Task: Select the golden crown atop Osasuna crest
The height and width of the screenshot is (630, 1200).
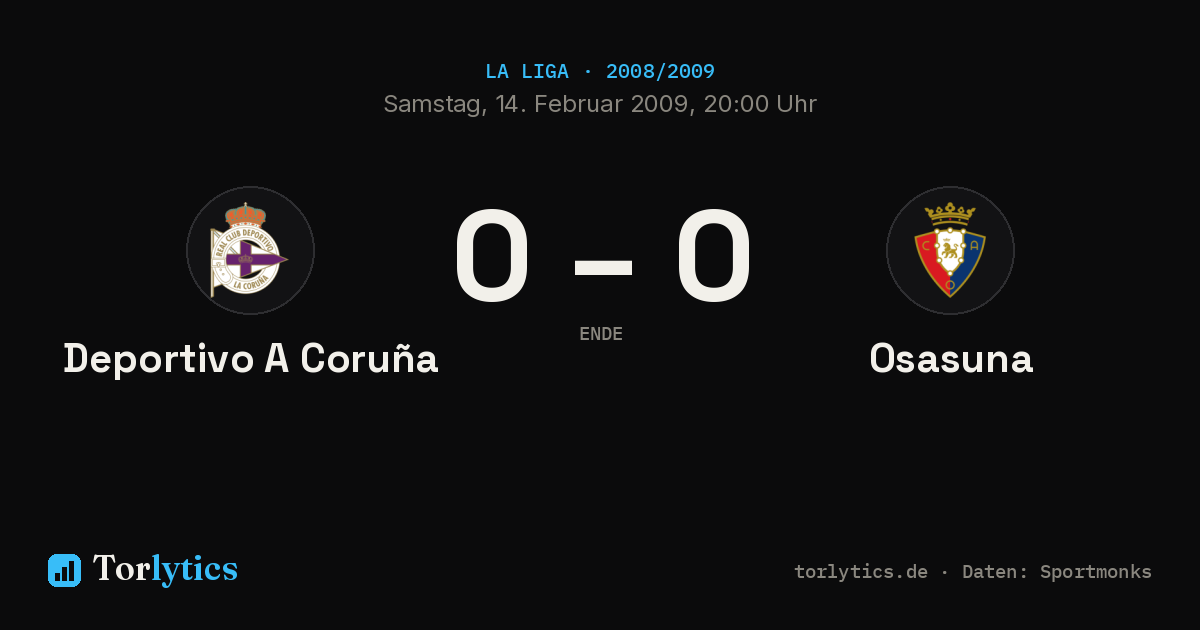Action: pos(950,213)
